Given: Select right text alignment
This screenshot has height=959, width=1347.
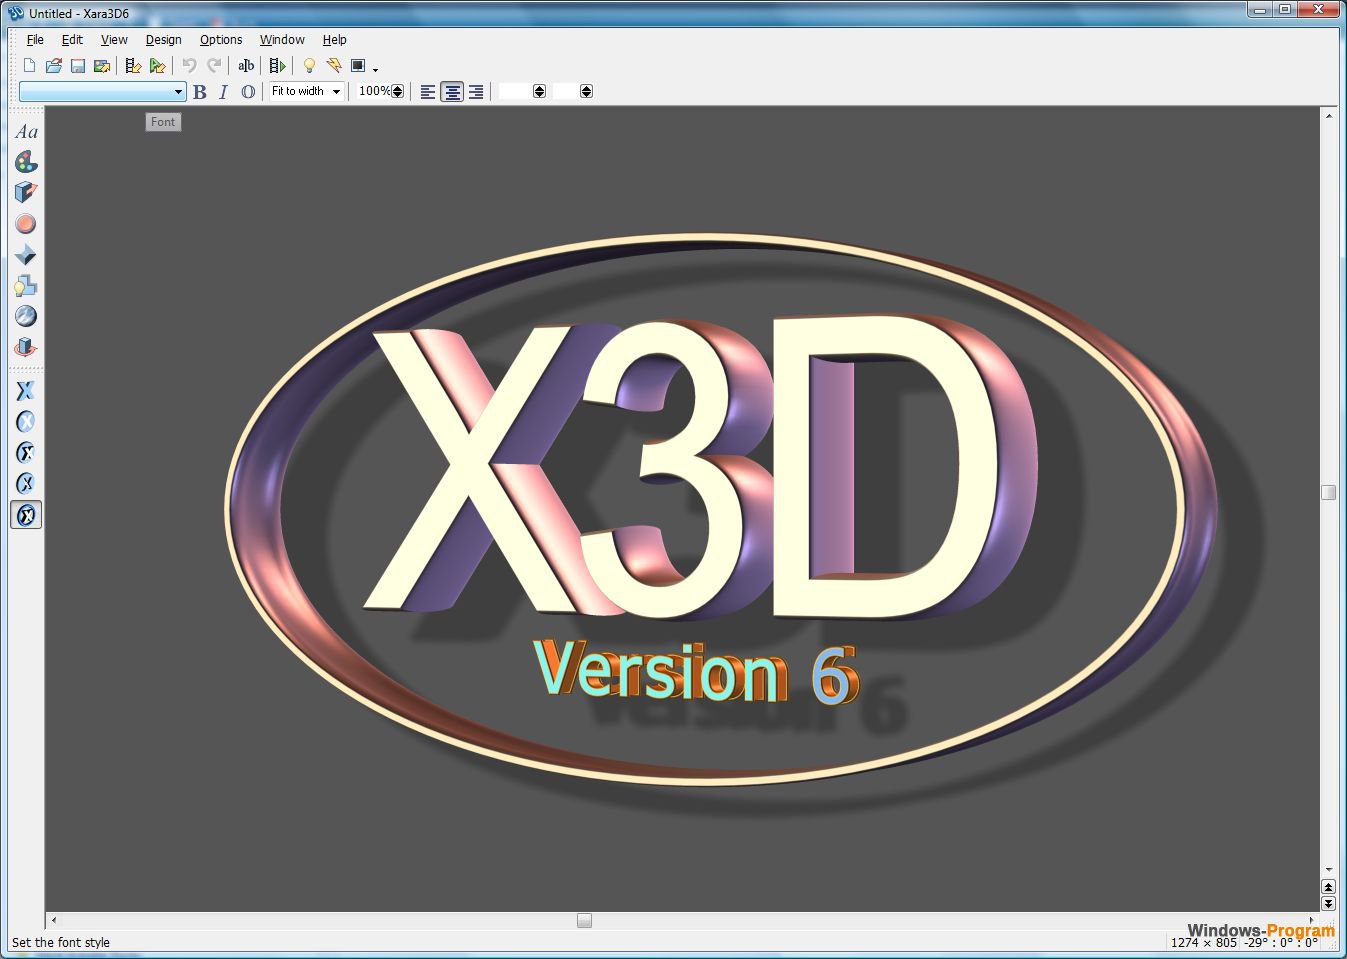Looking at the screenshot, I should point(476,92).
